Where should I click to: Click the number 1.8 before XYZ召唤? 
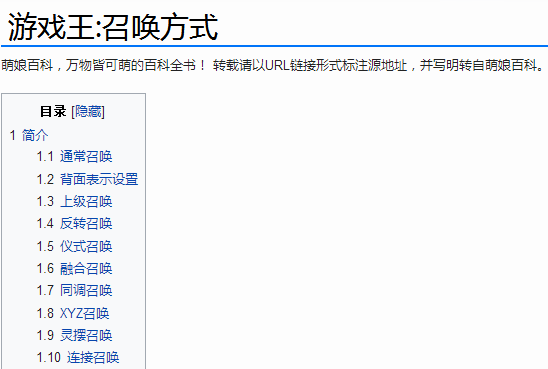tap(45, 313)
